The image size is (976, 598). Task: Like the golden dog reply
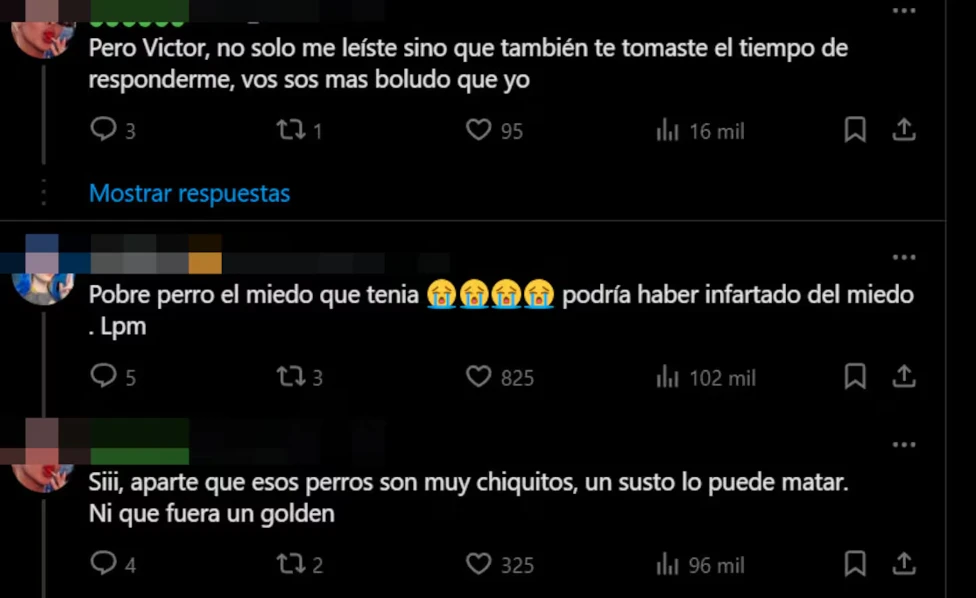click(480, 564)
